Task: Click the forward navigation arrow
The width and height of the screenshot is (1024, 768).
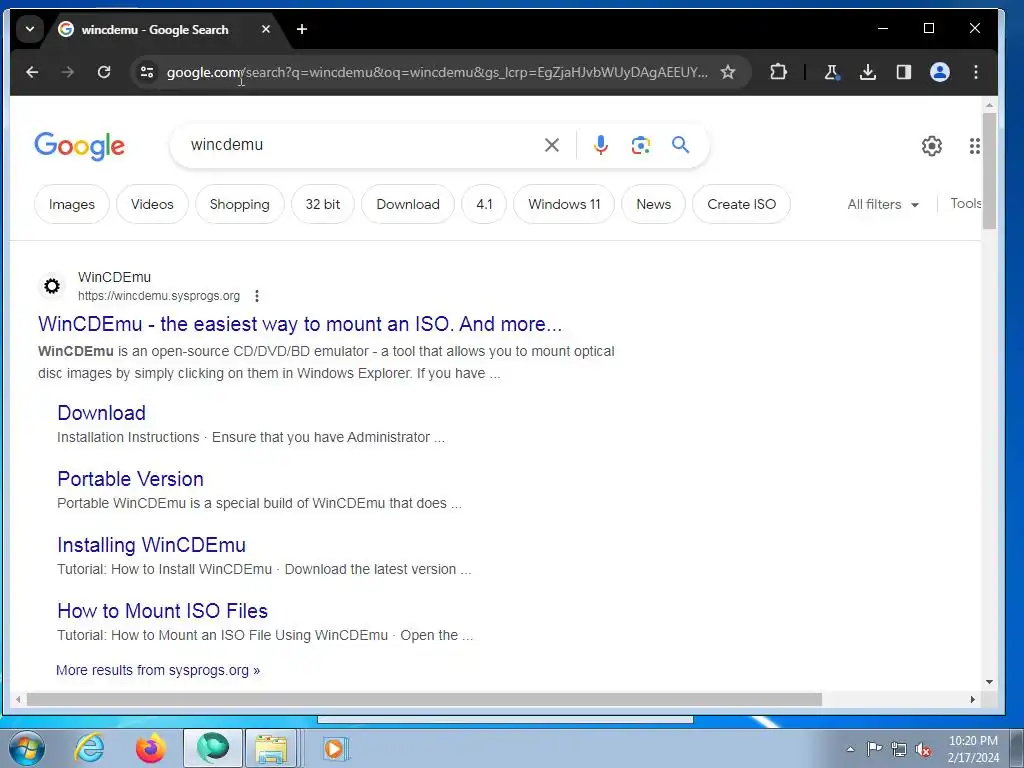Action: [67, 72]
